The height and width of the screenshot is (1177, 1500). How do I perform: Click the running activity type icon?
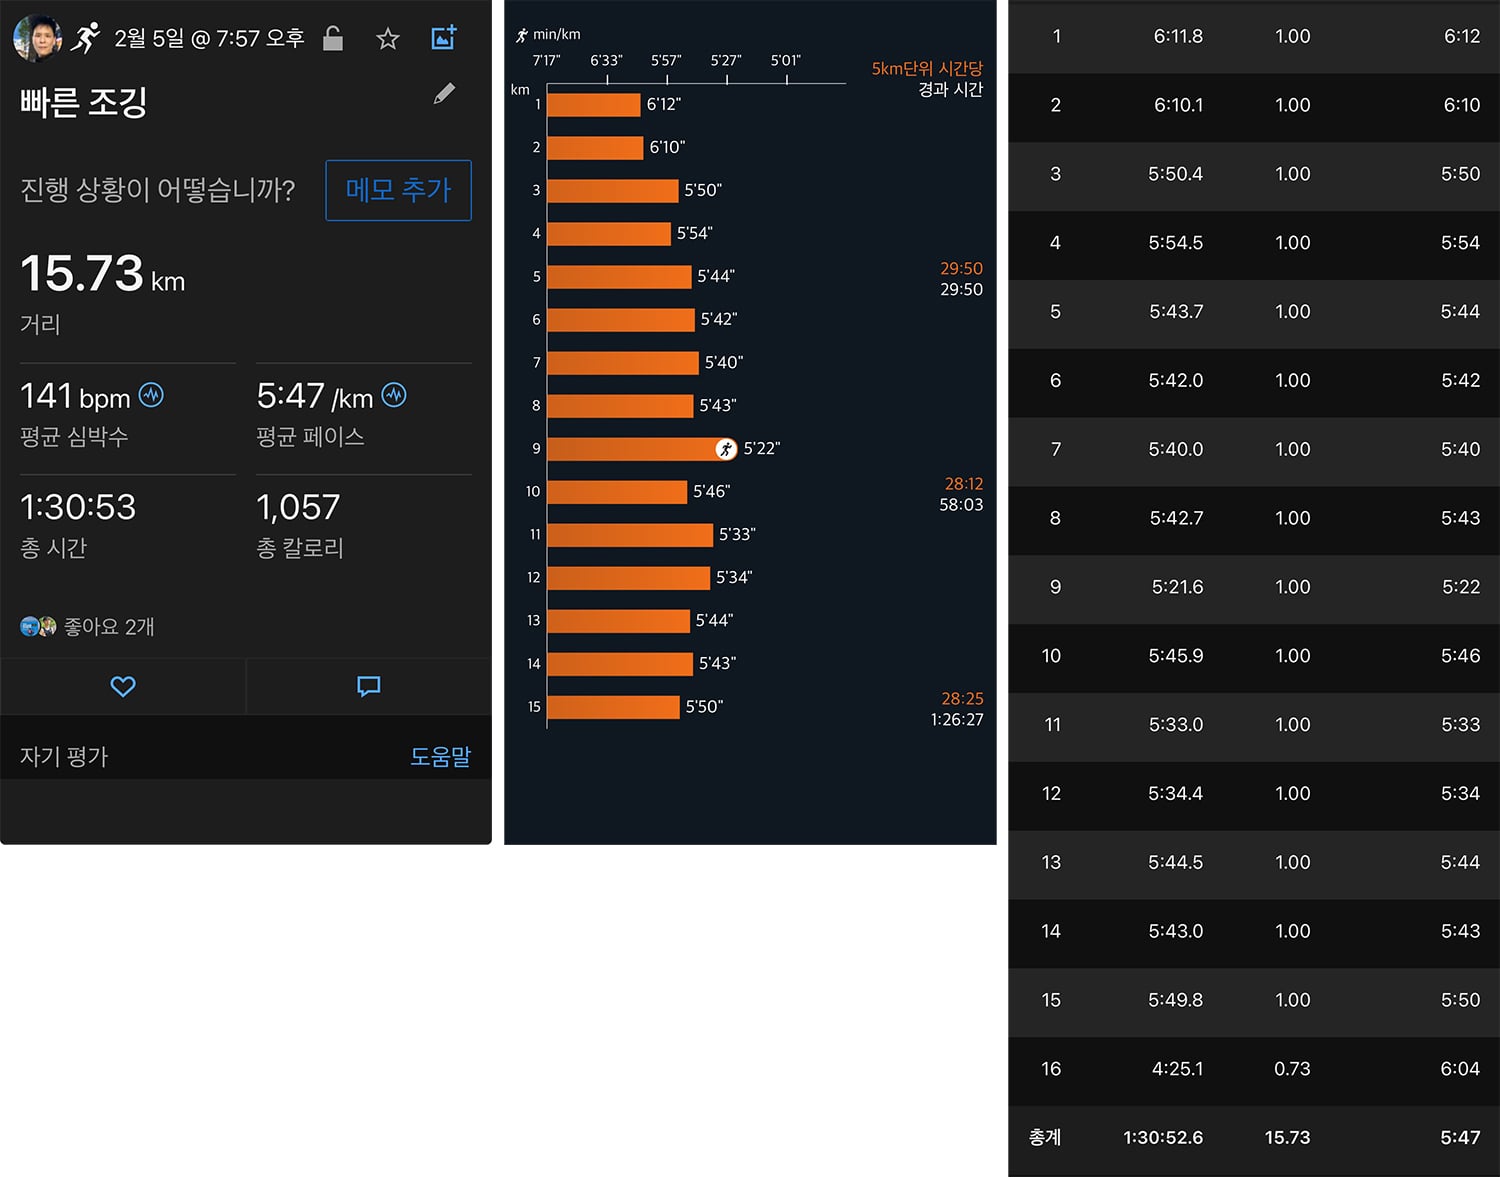click(87, 38)
